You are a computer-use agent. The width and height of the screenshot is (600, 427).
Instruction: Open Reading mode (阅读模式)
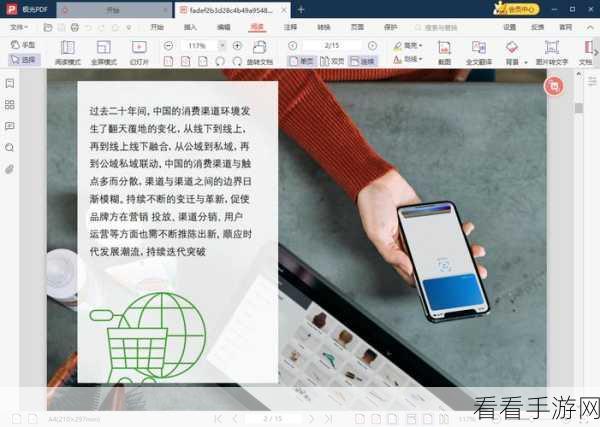coord(68,52)
